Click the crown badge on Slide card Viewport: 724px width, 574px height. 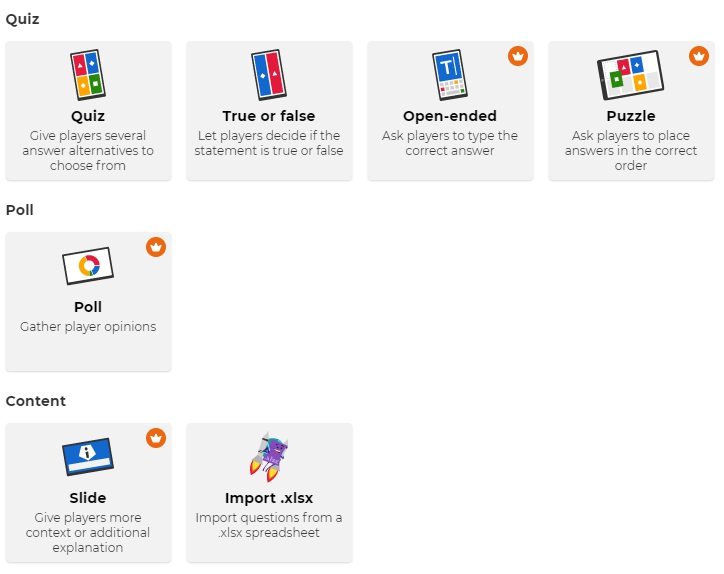[156, 438]
